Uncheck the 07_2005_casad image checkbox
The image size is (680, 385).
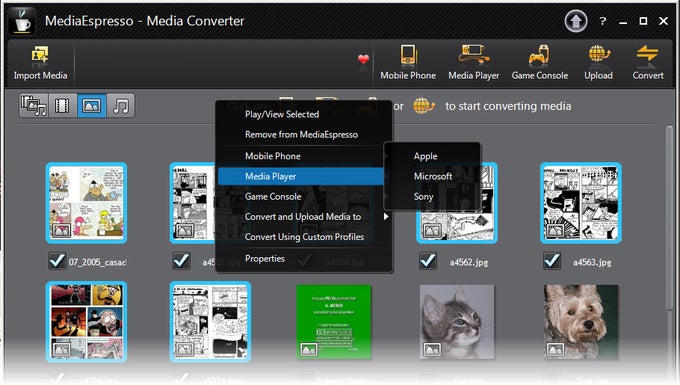click(x=57, y=261)
